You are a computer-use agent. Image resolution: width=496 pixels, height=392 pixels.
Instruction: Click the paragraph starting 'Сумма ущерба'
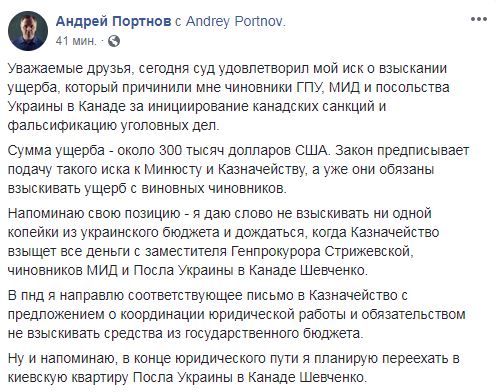[x=238, y=170]
